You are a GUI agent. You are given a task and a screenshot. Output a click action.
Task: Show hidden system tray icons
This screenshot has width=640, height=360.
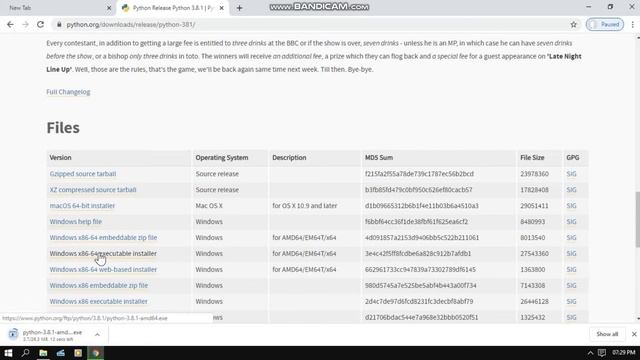click(590, 353)
